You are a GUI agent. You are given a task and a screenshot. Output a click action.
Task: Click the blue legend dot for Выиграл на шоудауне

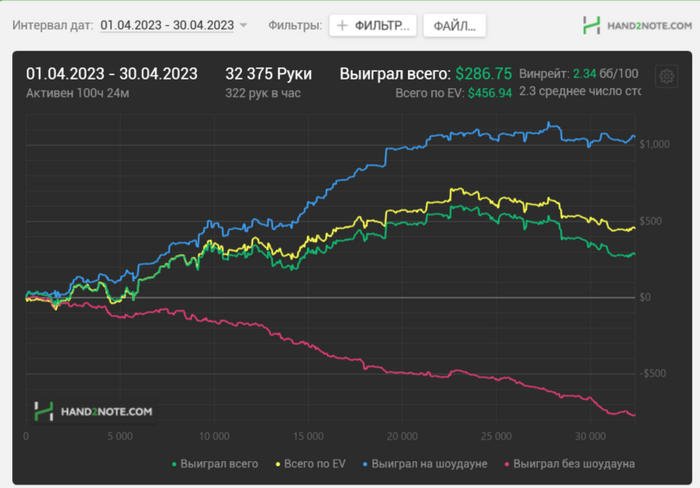click(365, 464)
